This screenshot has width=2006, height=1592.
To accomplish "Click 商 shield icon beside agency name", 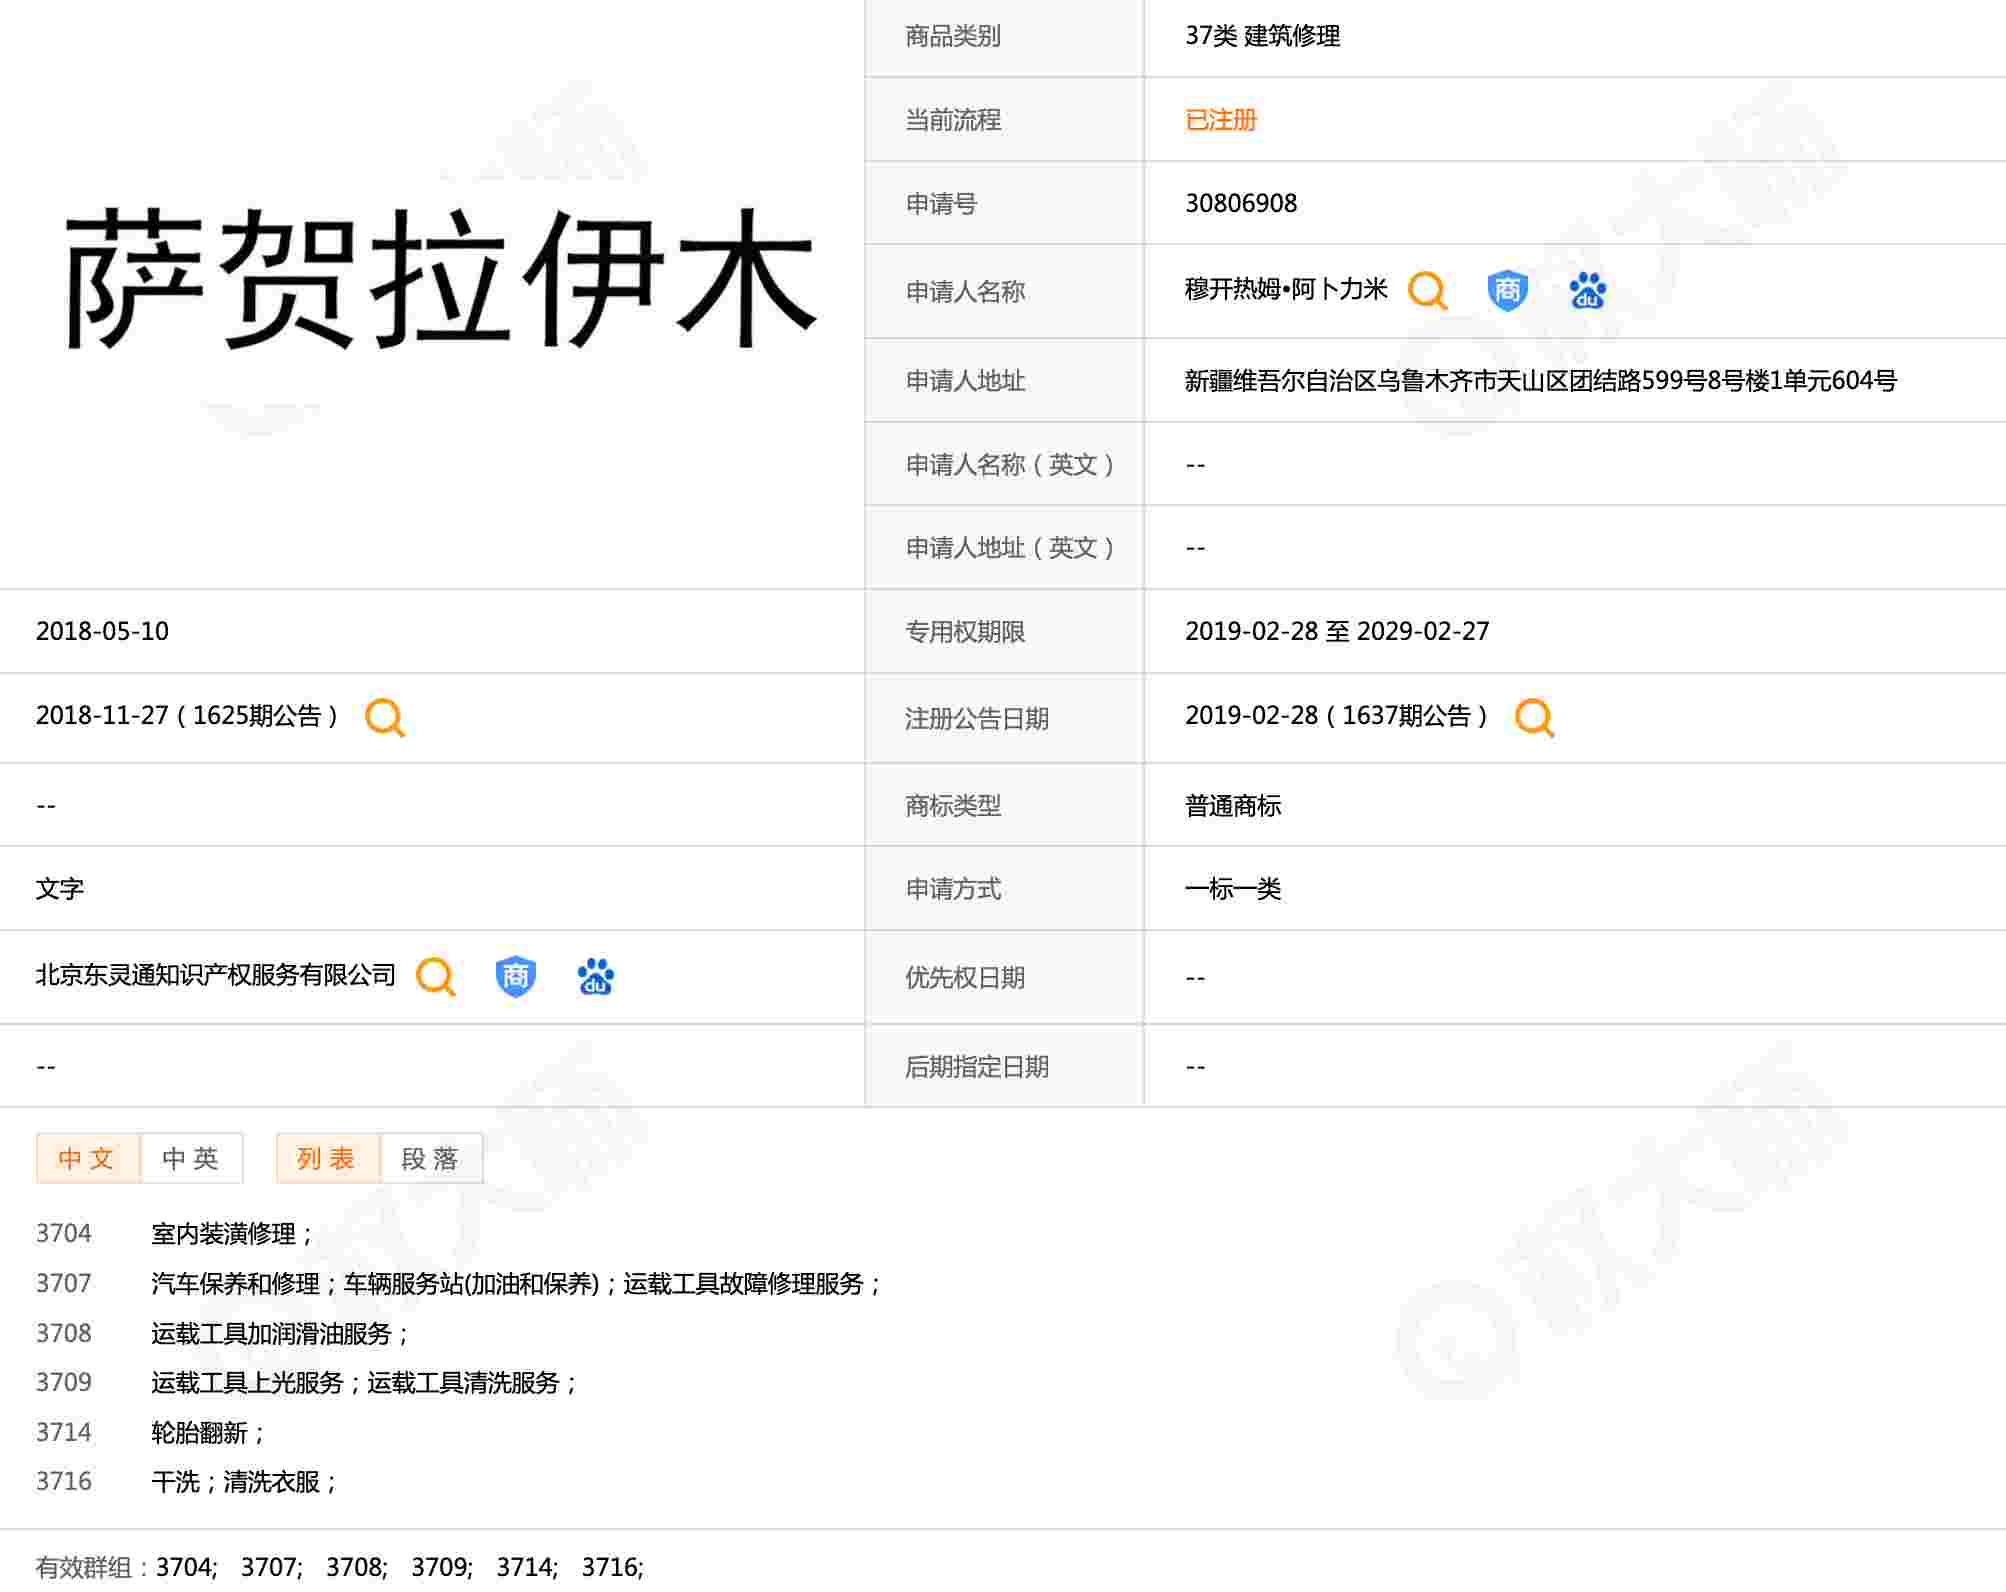I will (515, 976).
